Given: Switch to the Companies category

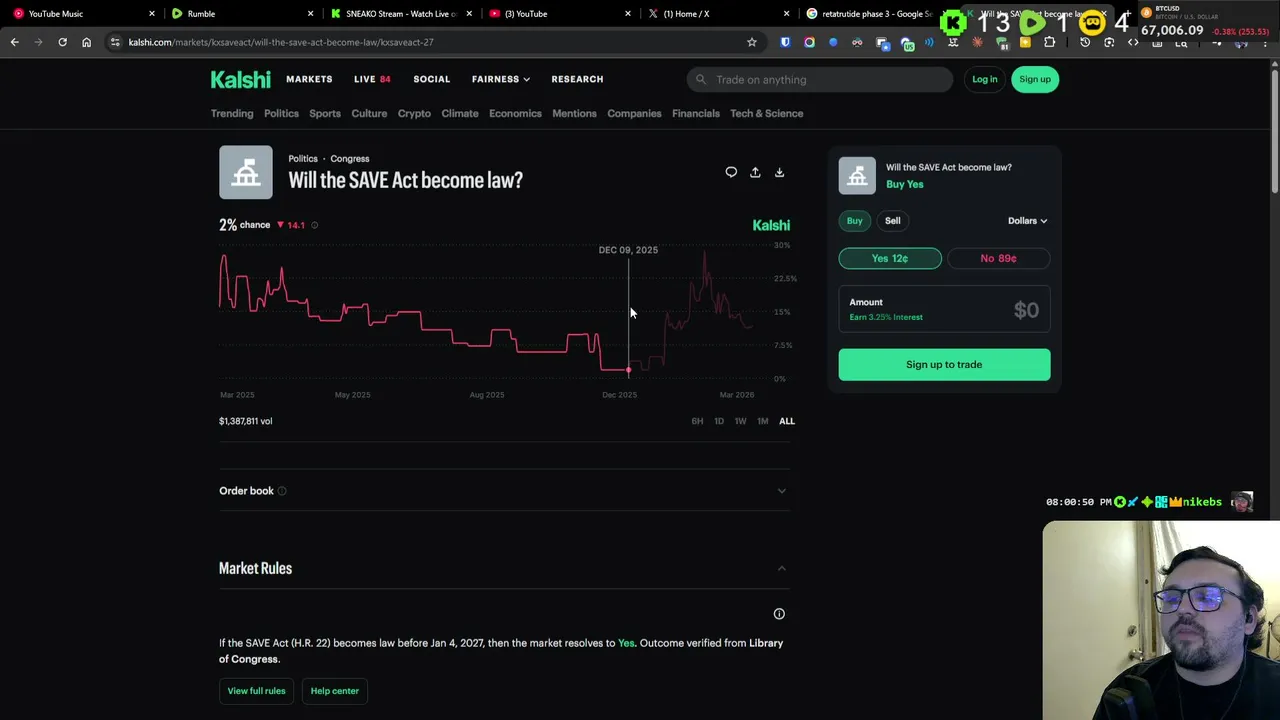Looking at the screenshot, I should pyautogui.click(x=634, y=113).
